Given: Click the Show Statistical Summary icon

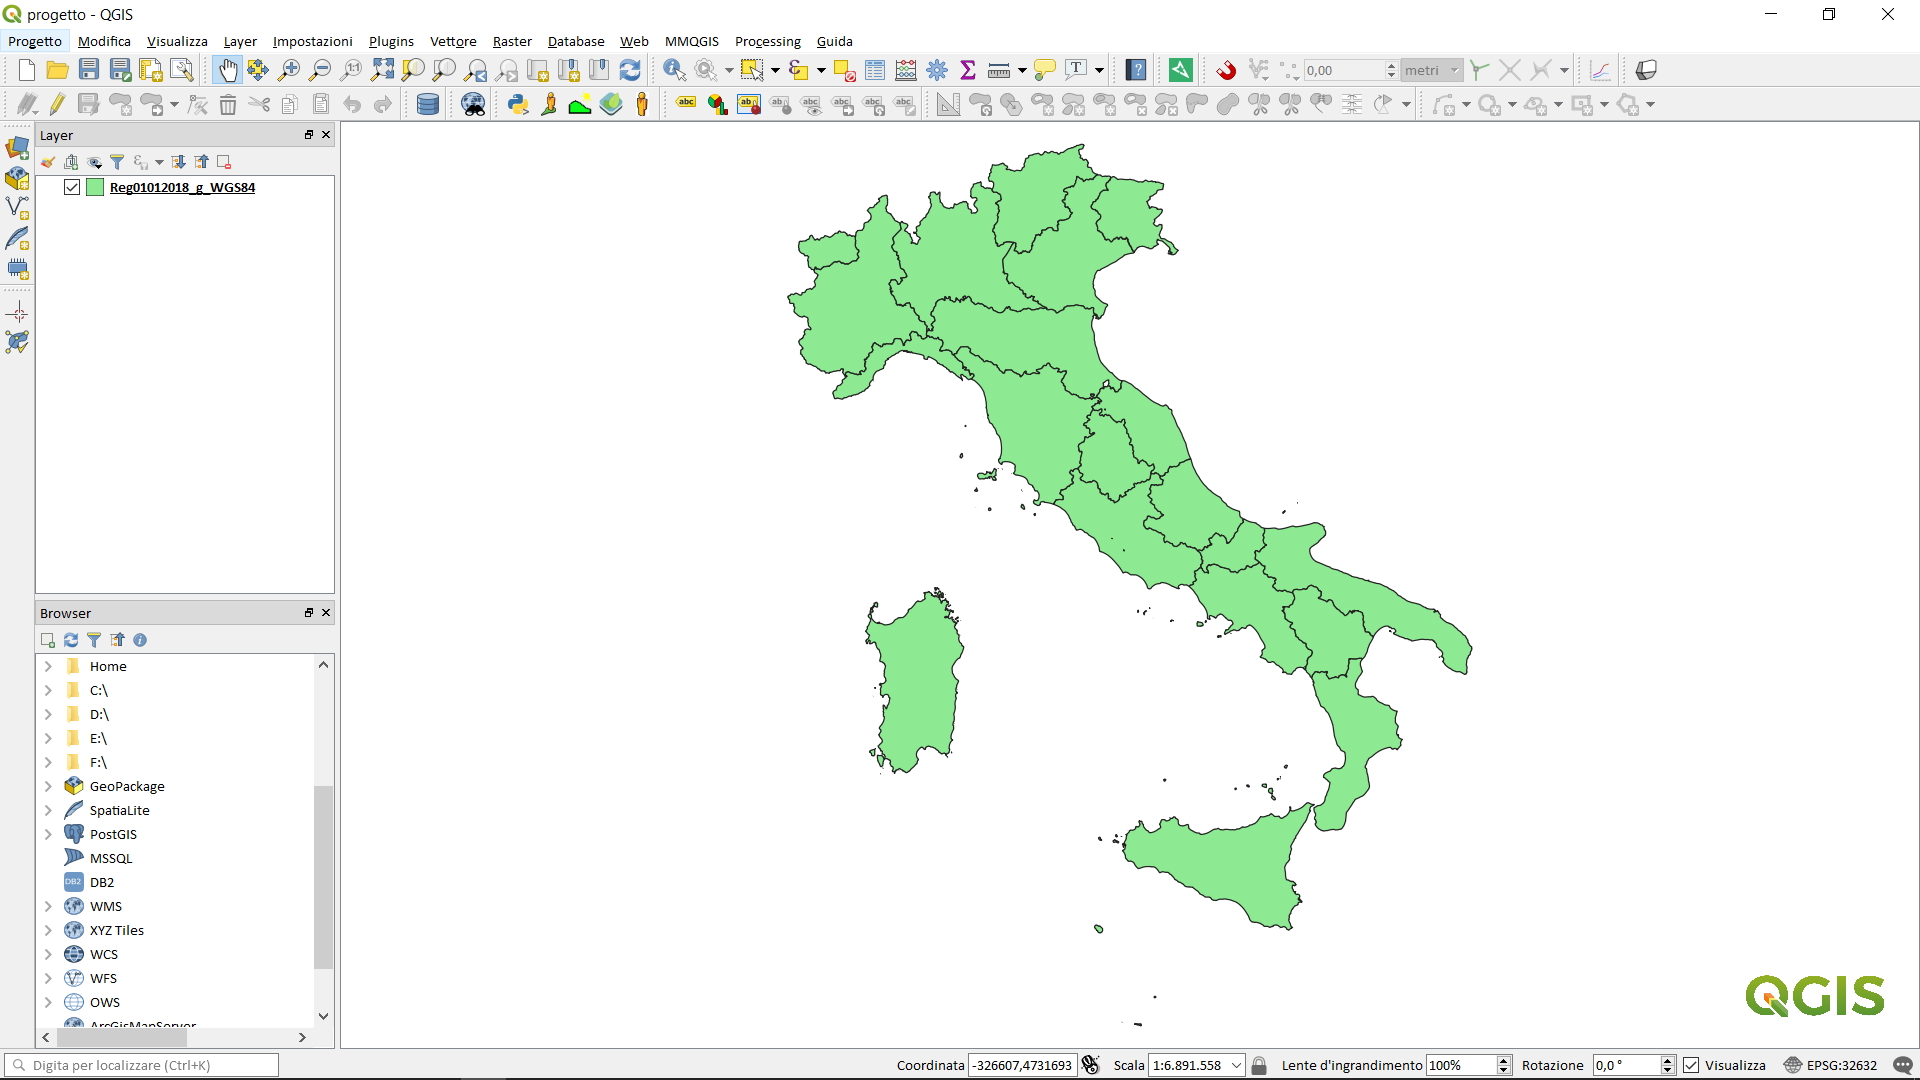Looking at the screenshot, I should point(968,70).
